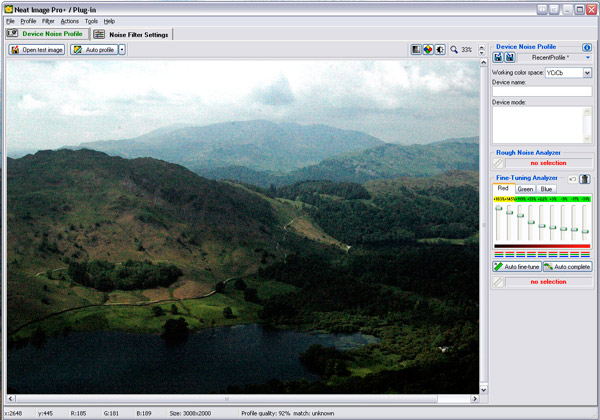600x420 pixels.
Task: Open the Filter menu
Action: [48, 21]
